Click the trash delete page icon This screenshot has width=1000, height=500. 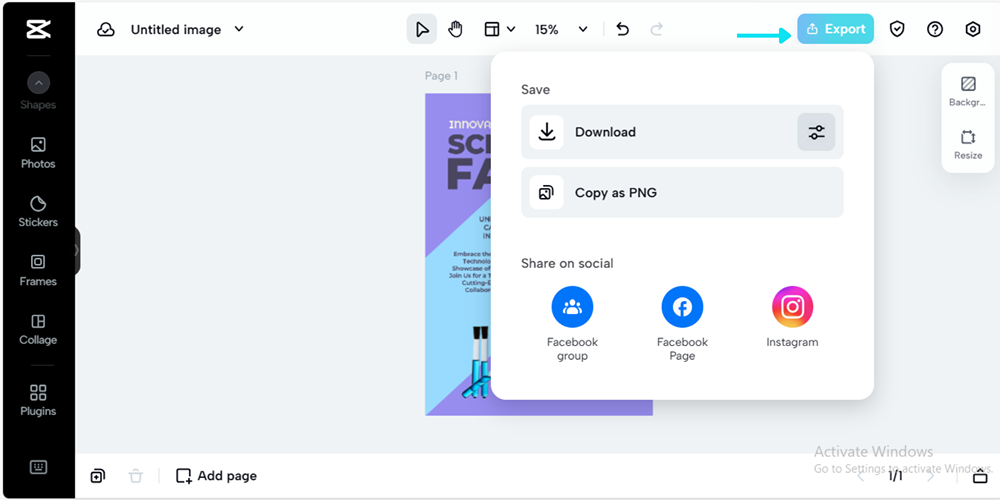pyautogui.click(x=136, y=476)
